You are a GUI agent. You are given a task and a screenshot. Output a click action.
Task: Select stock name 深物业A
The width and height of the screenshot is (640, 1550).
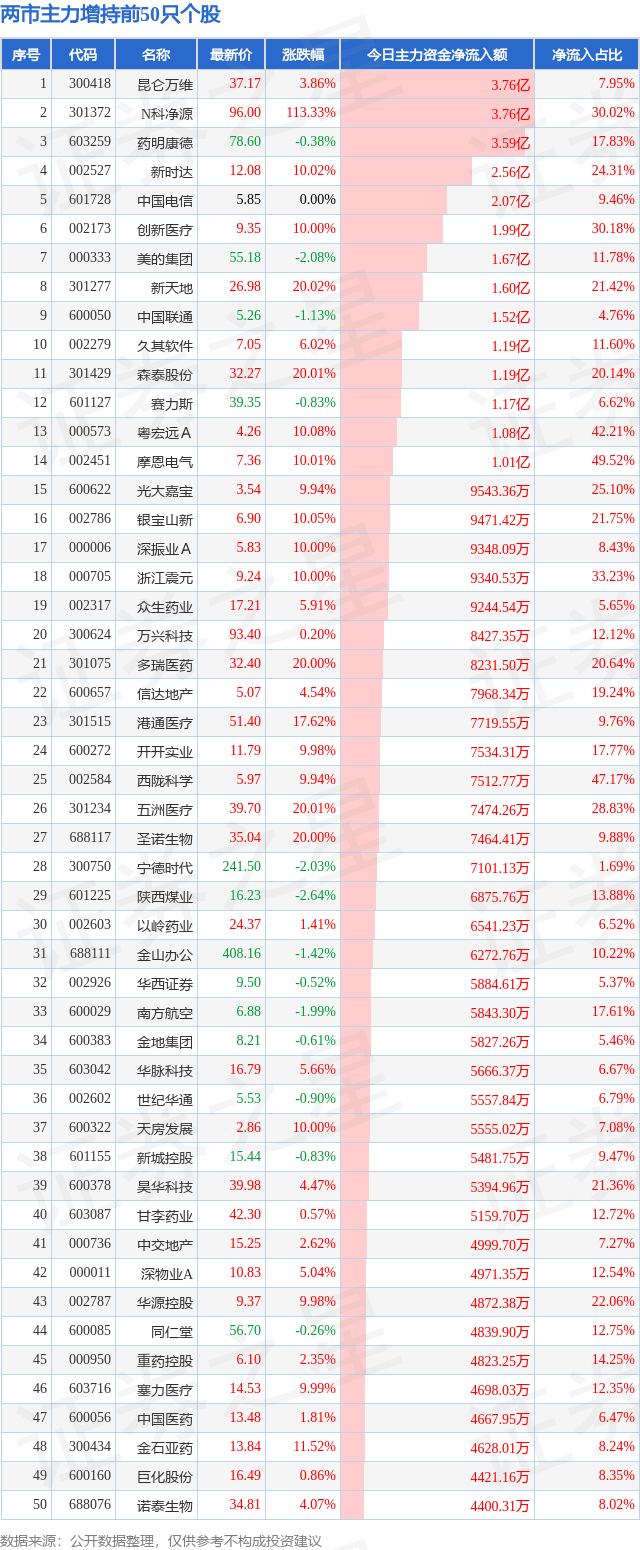coord(167,1273)
